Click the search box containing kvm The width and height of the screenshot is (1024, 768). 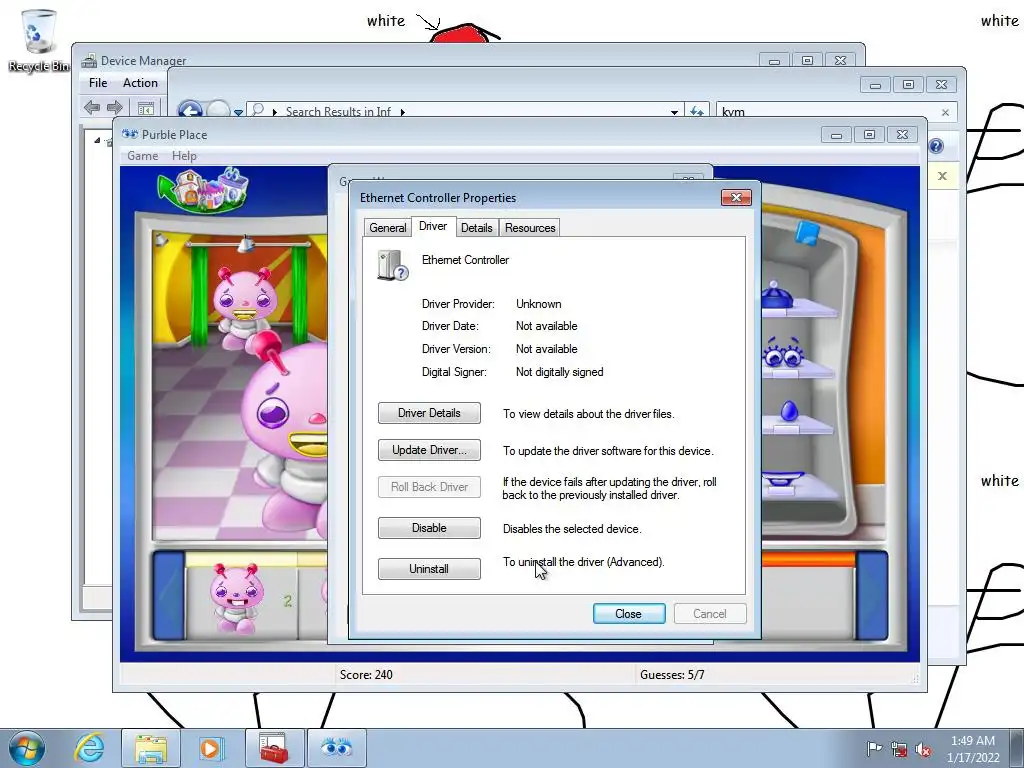coord(827,112)
